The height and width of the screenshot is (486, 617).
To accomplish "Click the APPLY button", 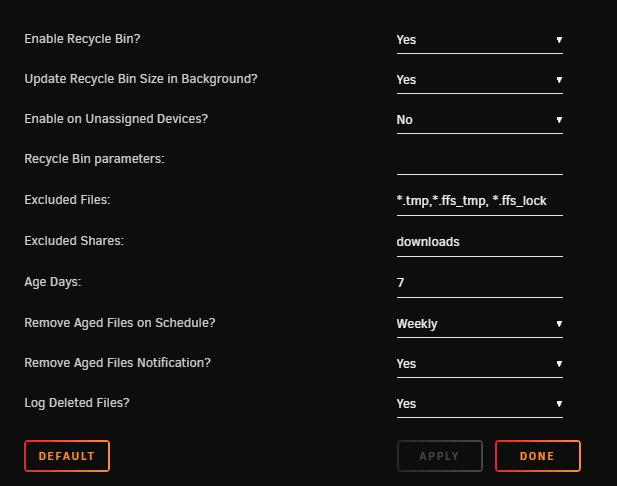I will tap(440, 456).
